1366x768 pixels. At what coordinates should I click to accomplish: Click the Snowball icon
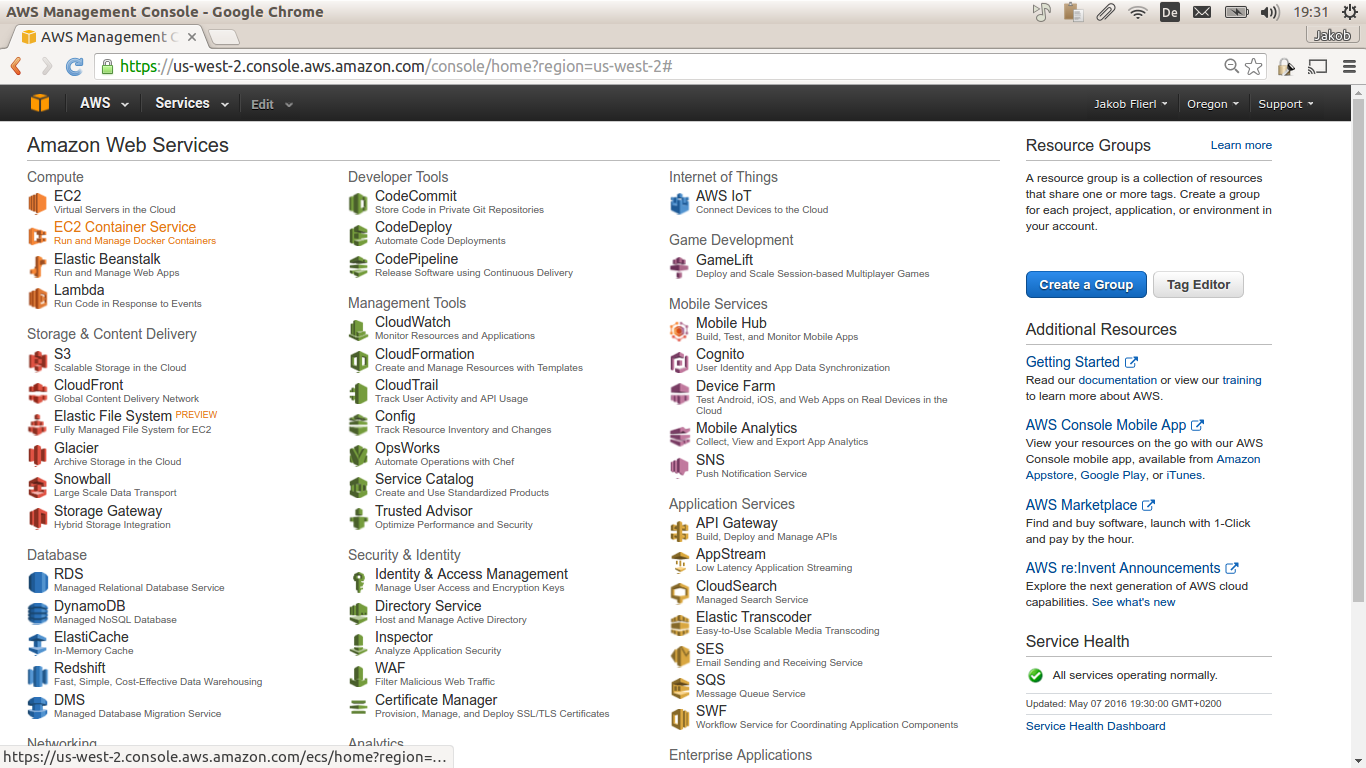[x=37, y=486]
